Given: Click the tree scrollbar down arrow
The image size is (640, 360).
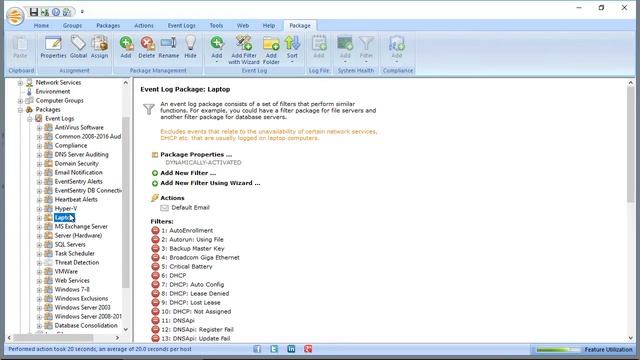Looking at the screenshot, I should 126,329.
